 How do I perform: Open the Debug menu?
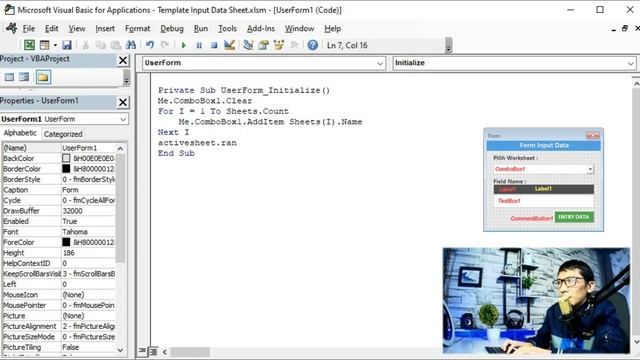pos(172,29)
